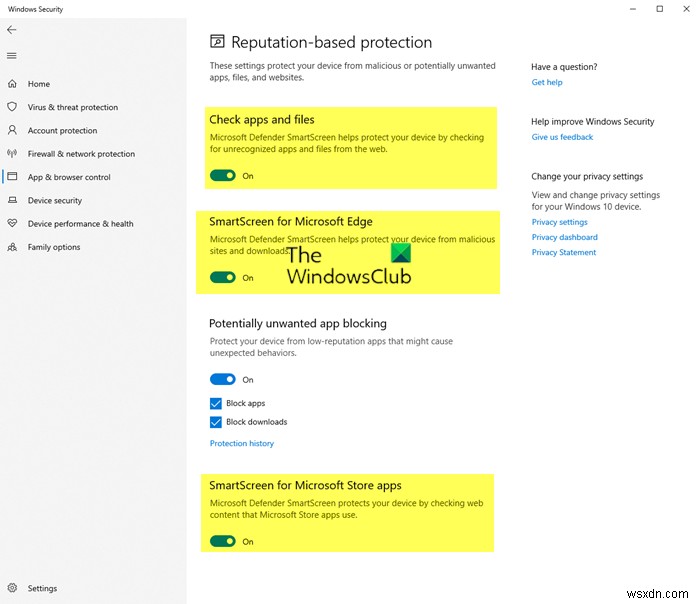Click the Get help link

coord(547,82)
